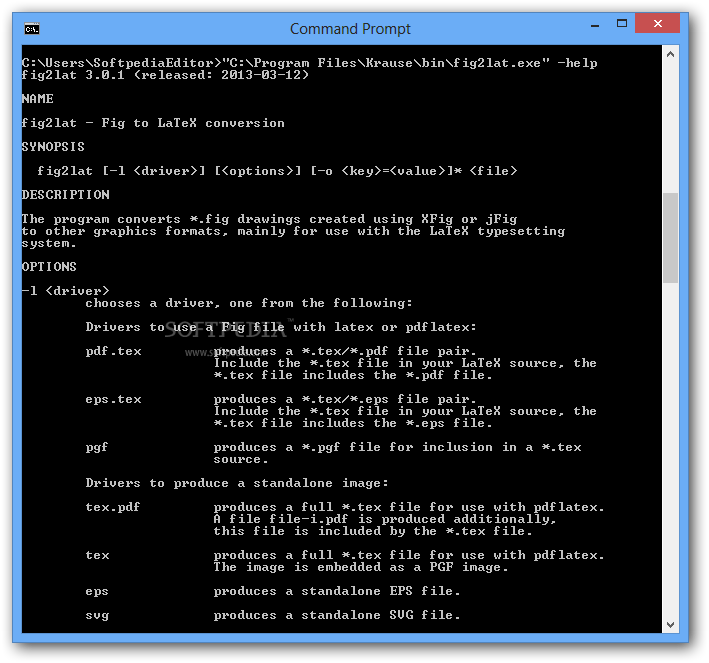Click '*.tex file includes the *.eps file.' line
Viewport: 709px width, 663px height.
353,423
